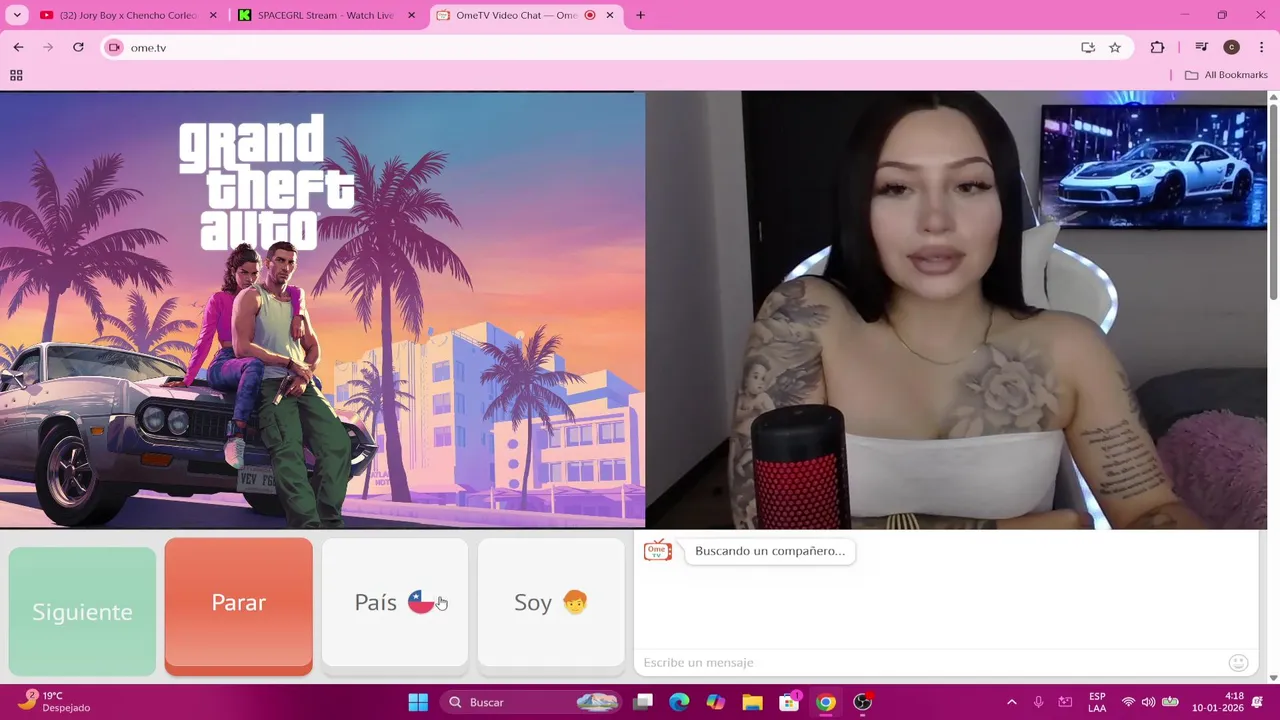Viewport: 1280px width, 720px height.
Task: Open the Chrome three-dot menu
Action: click(x=1262, y=47)
